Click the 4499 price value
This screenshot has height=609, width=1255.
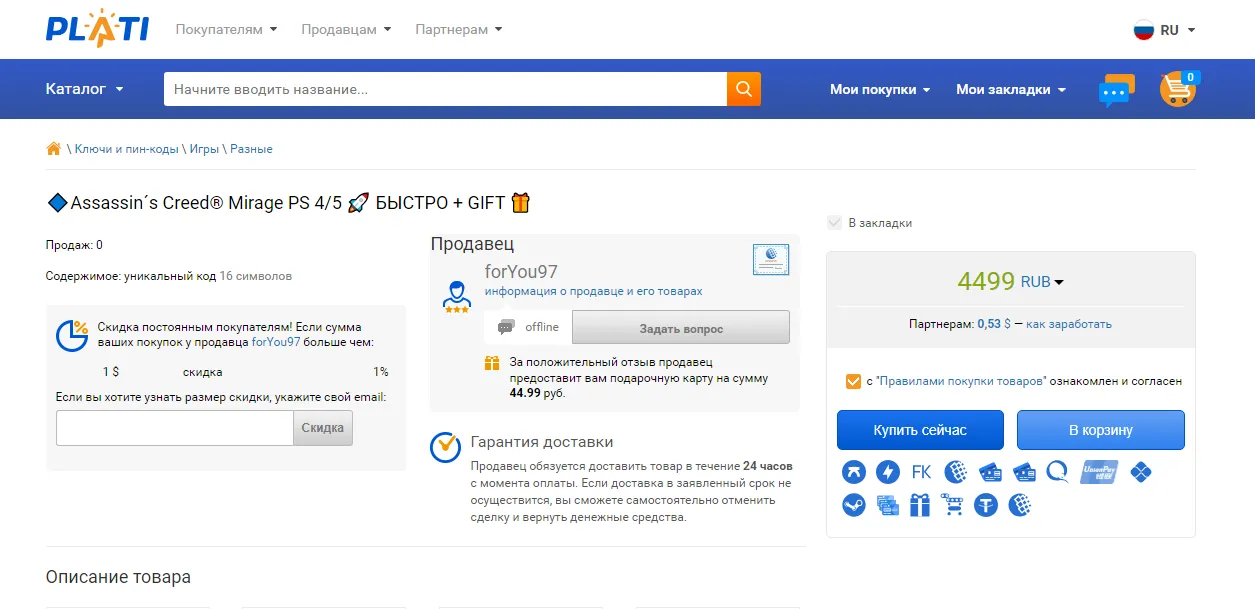pos(986,281)
